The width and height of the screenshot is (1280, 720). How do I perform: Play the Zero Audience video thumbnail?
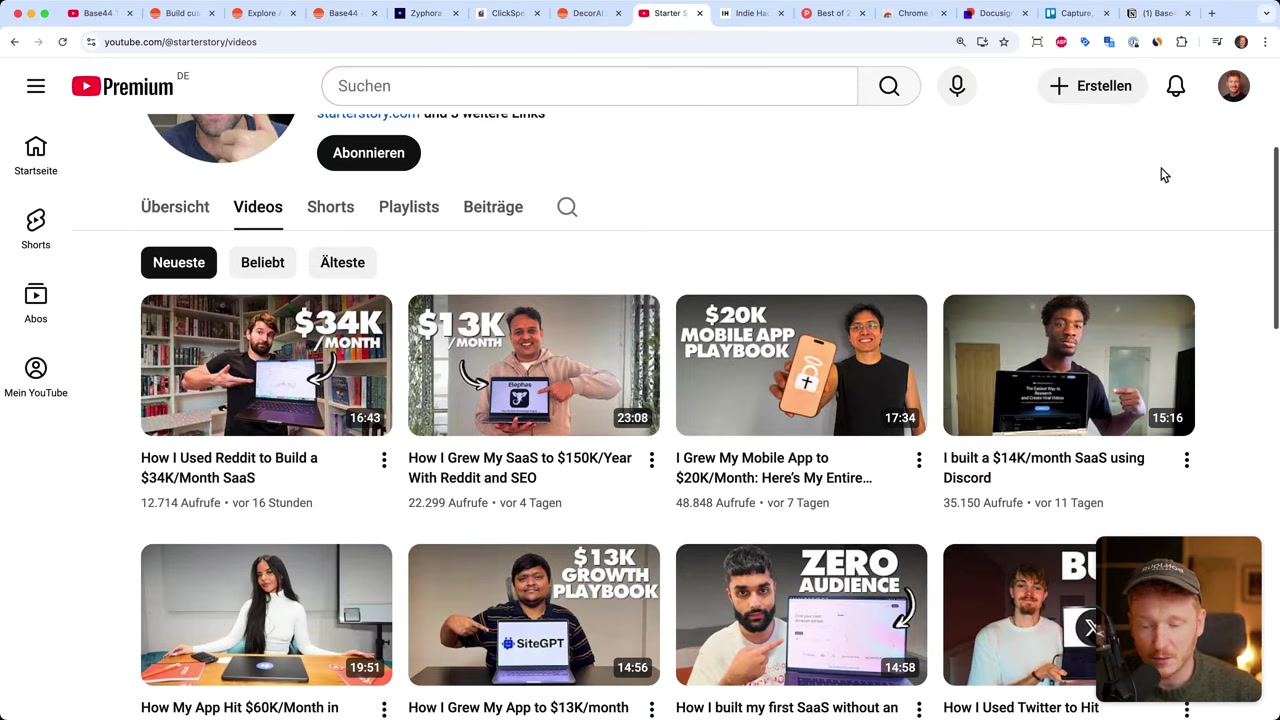(x=802, y=615)
